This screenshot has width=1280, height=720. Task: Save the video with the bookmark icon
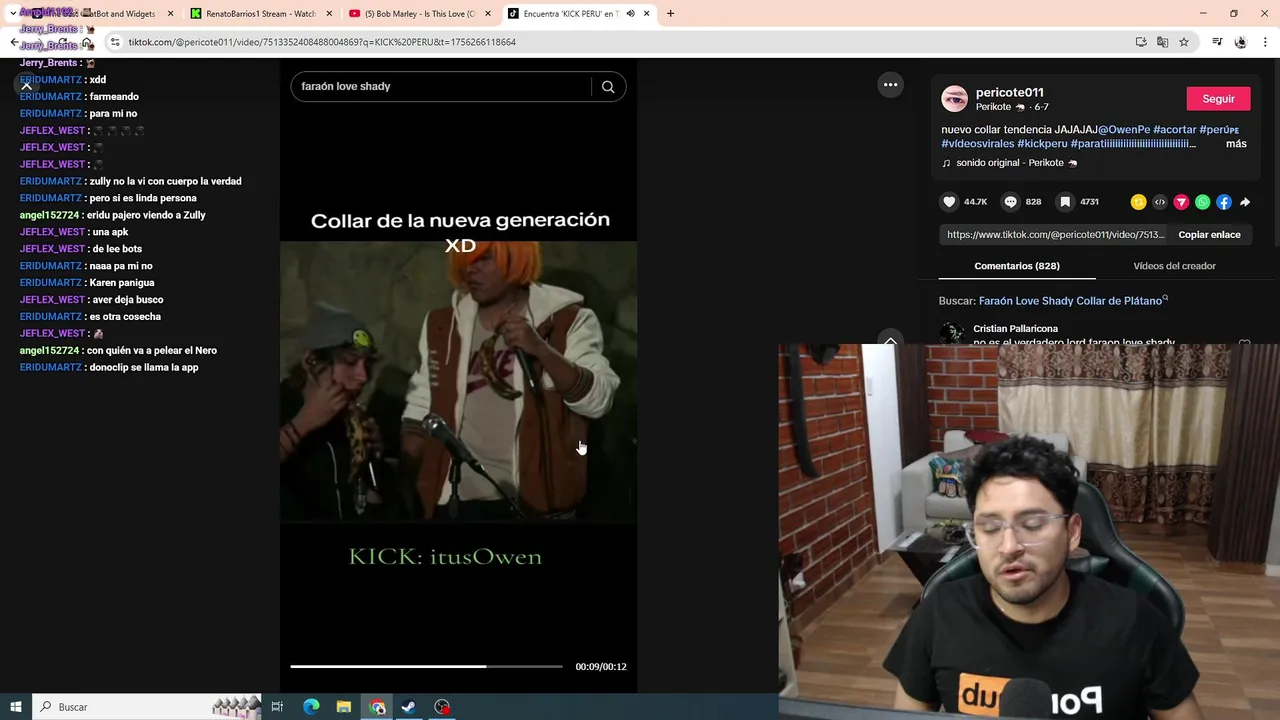(x=1065, y=202)
